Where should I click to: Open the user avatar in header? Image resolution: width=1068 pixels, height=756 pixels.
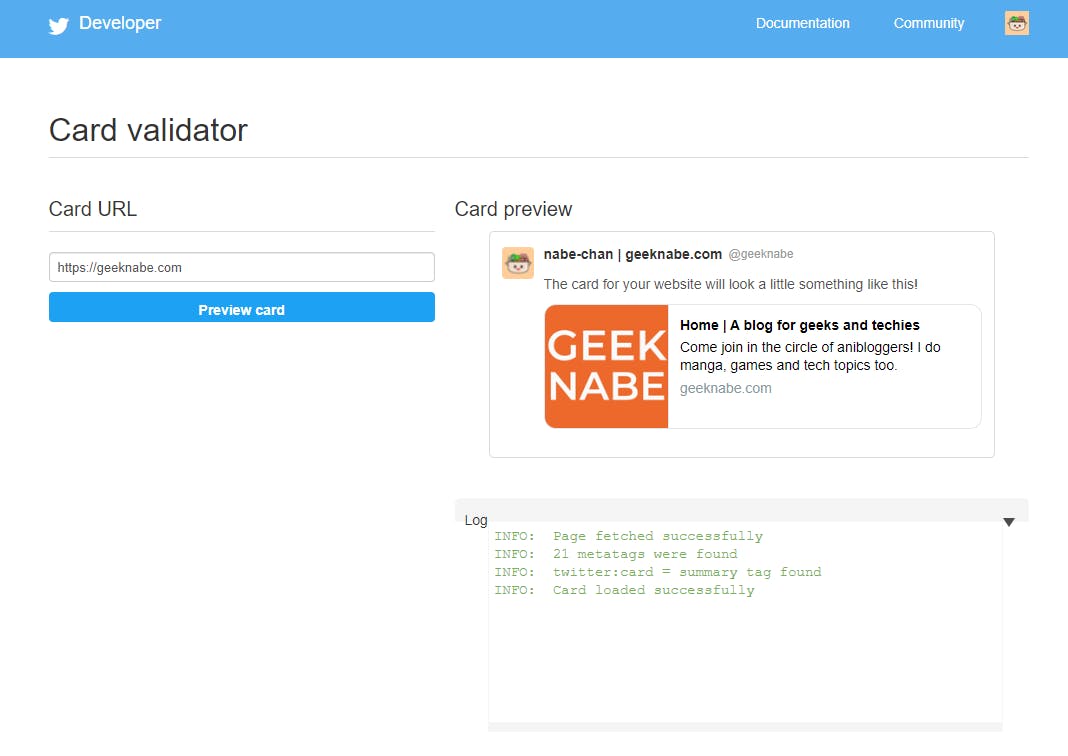point(1016,23)
